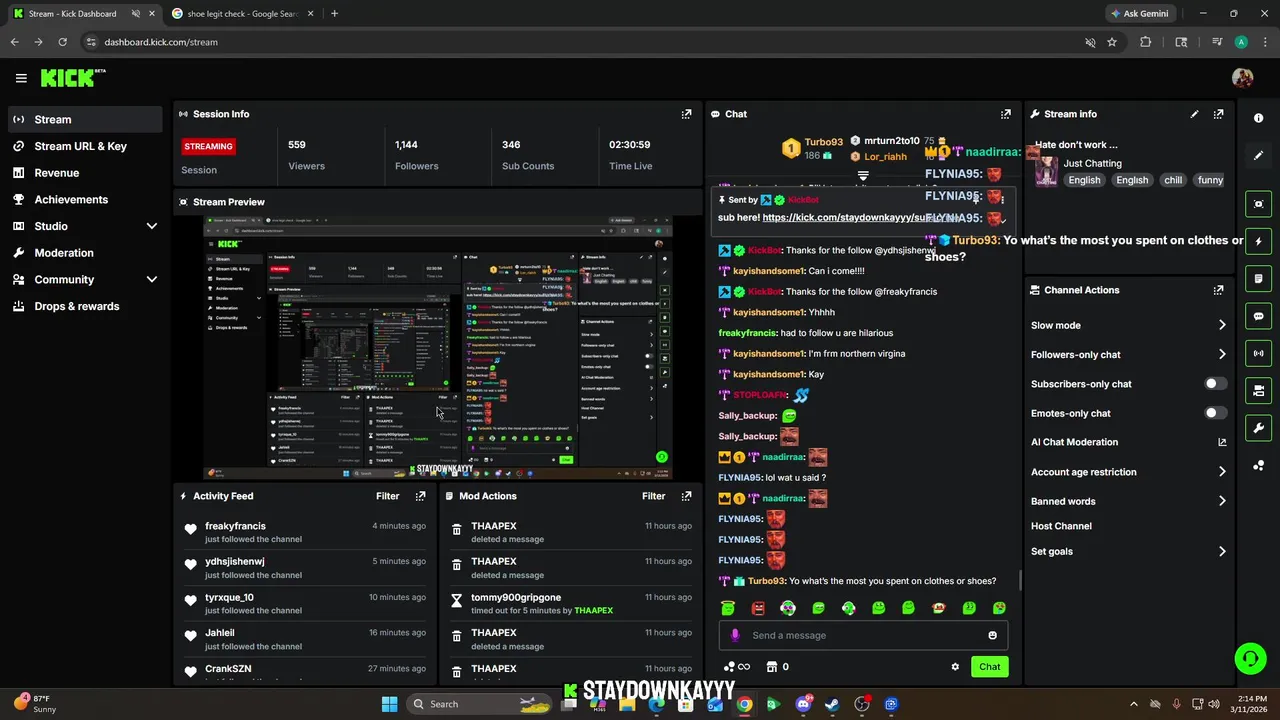Open Revenue in the sidebar
The image size is (1280, 720).
click(84, 173)
